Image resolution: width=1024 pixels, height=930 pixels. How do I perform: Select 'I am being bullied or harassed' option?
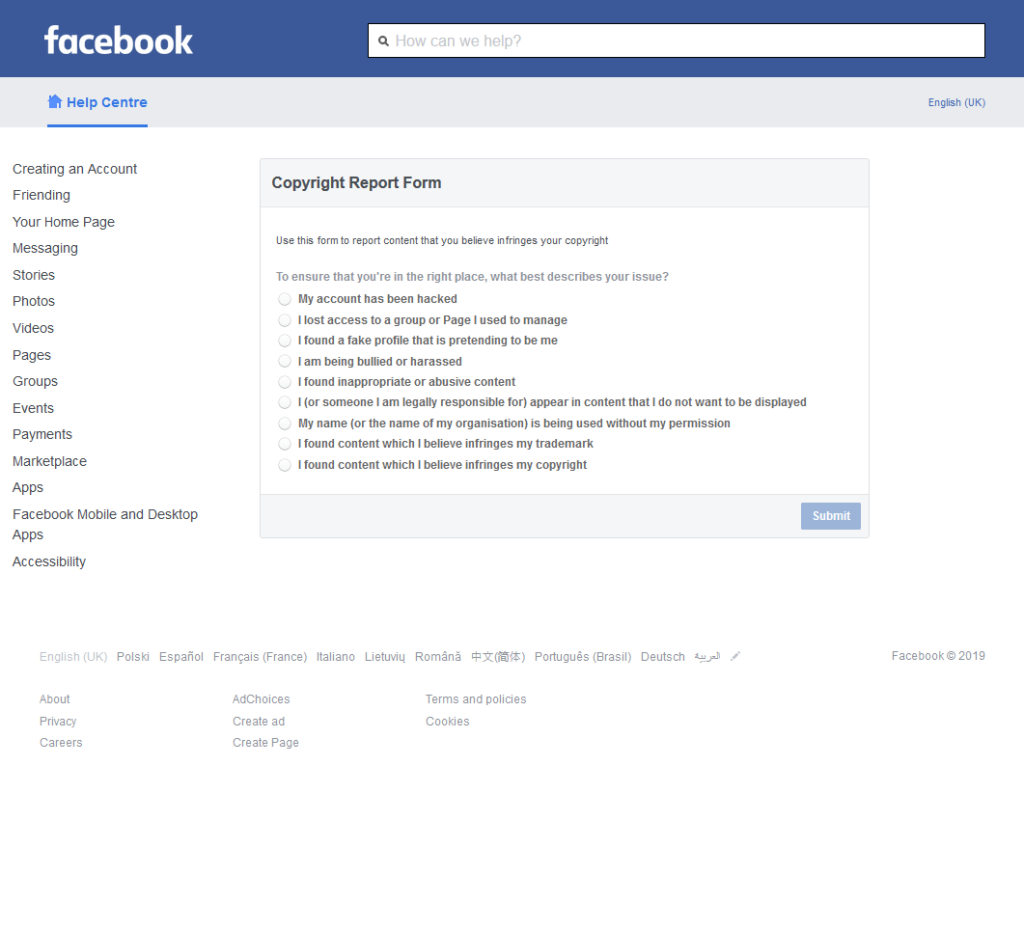285,361
